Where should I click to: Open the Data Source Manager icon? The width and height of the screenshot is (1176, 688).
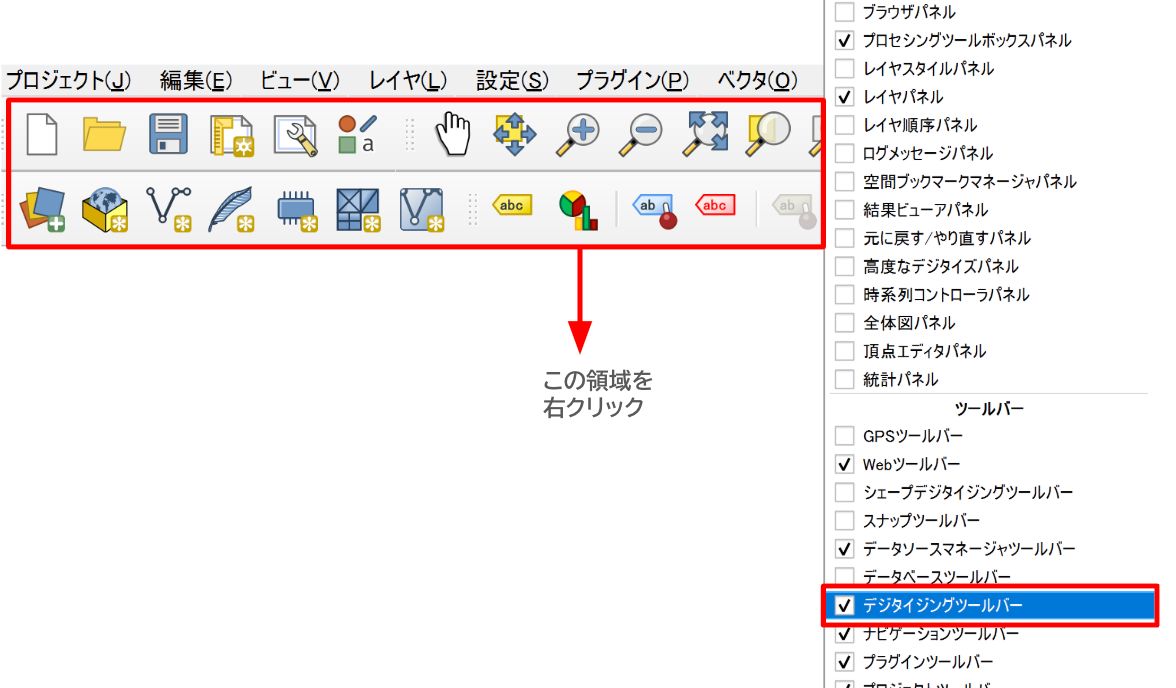43,209
